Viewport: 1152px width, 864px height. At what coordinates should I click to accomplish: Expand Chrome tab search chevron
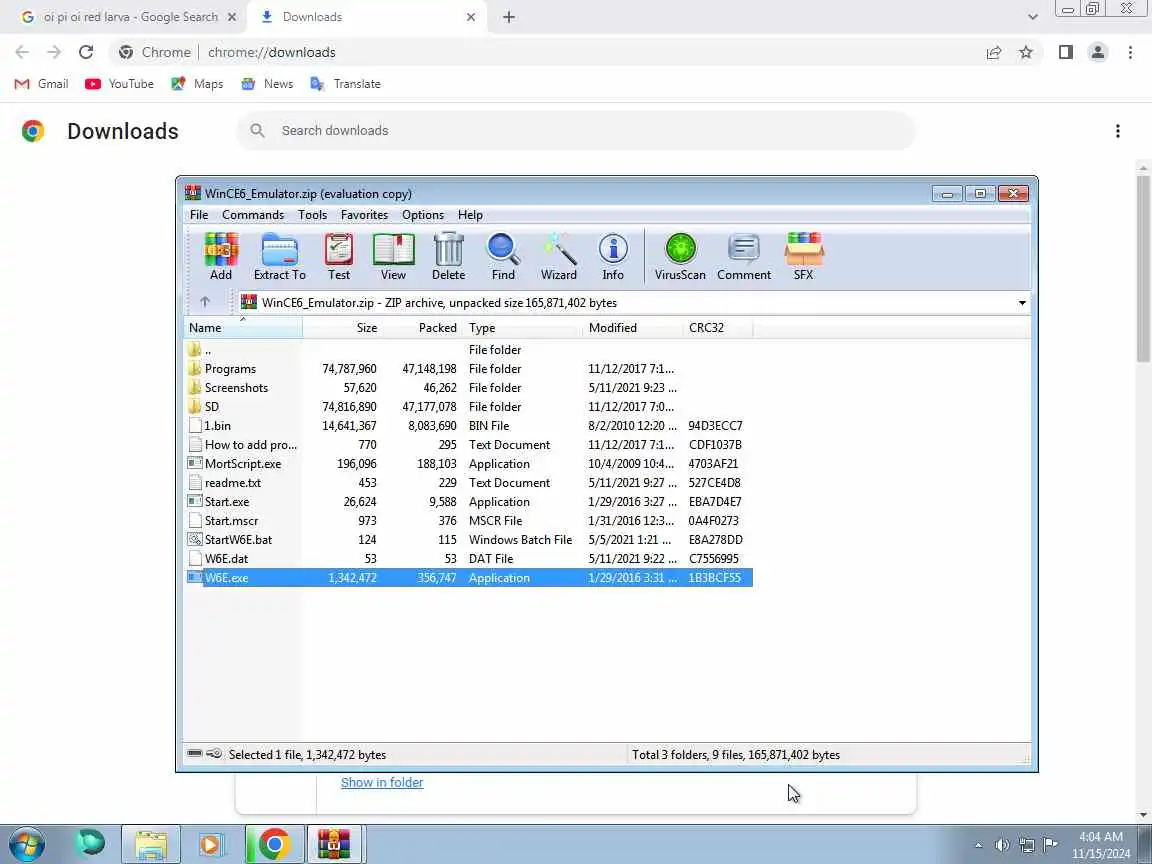point(1032,17)
